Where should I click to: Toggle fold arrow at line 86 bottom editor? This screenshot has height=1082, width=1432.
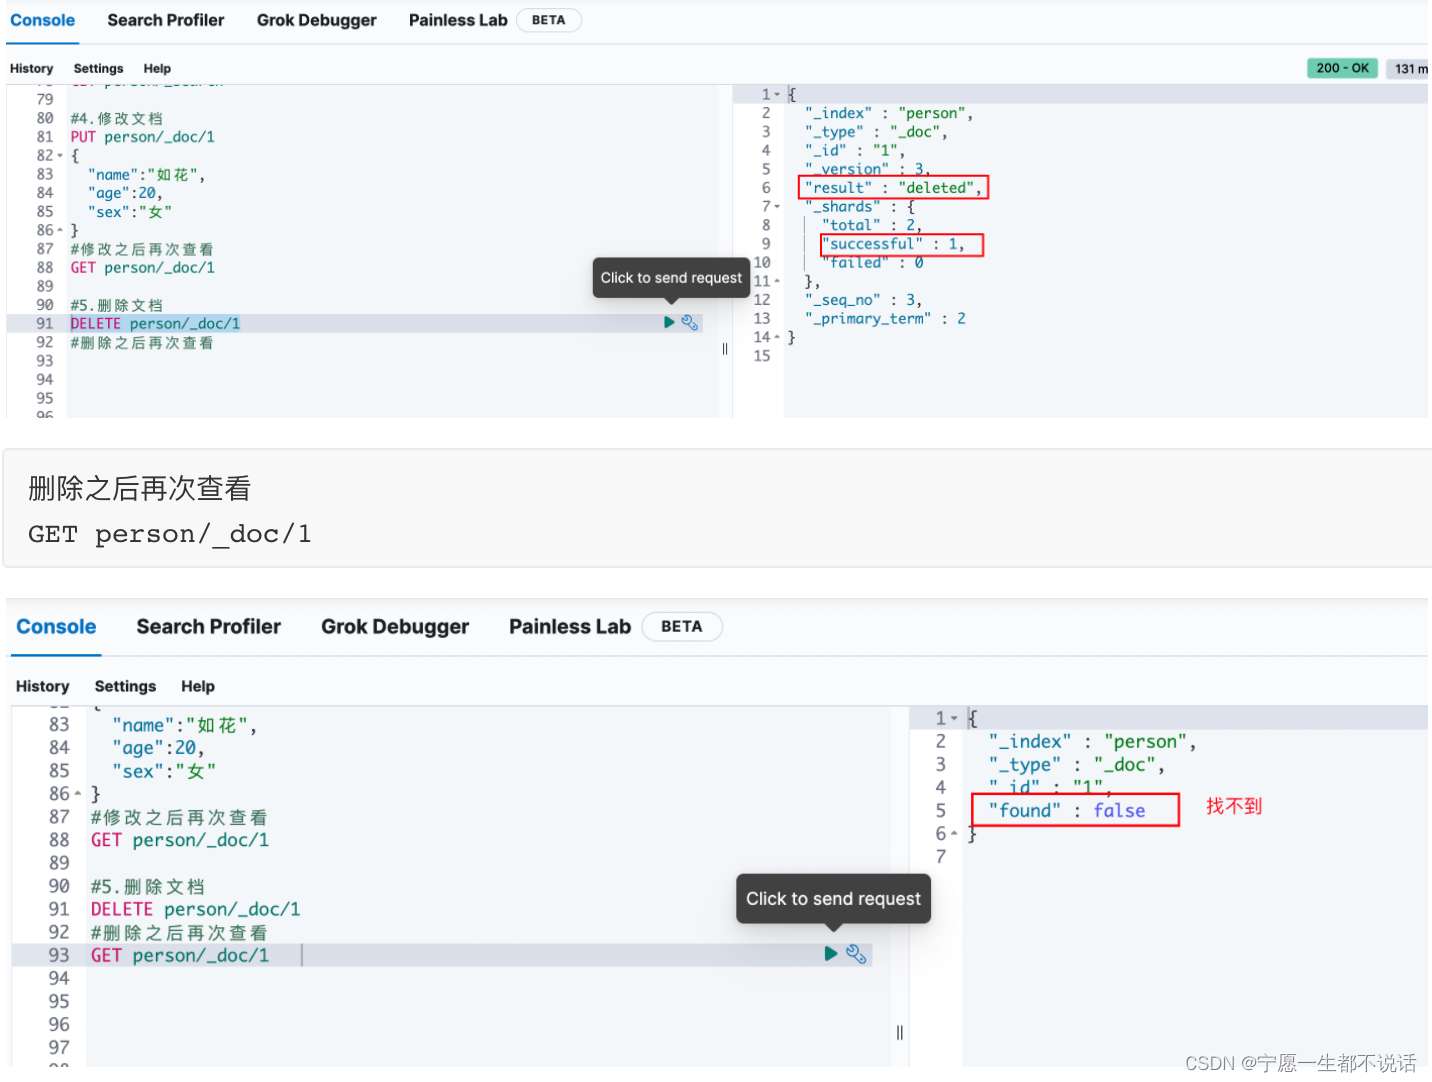pos(78,794)
